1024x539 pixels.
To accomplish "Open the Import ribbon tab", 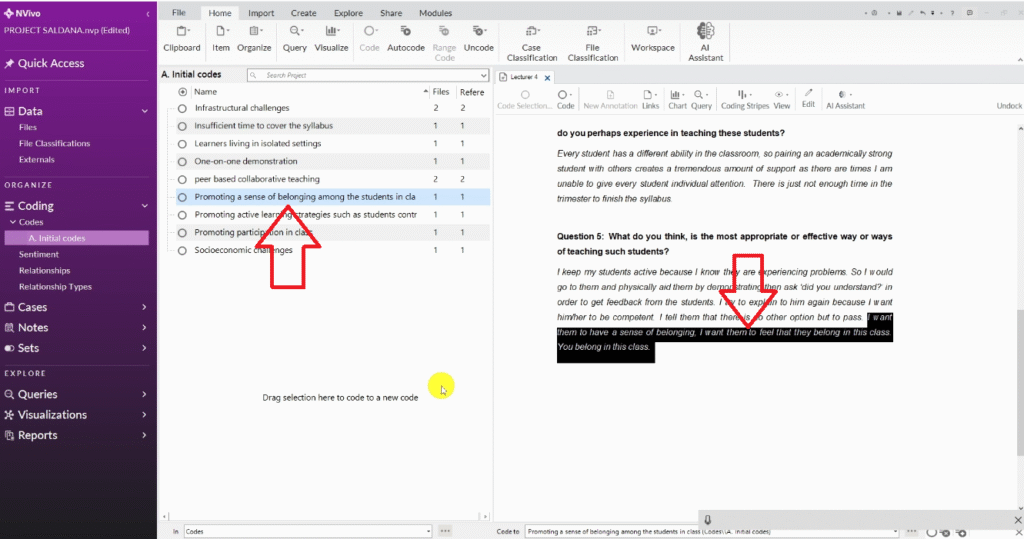I will [x=261, y=13].
